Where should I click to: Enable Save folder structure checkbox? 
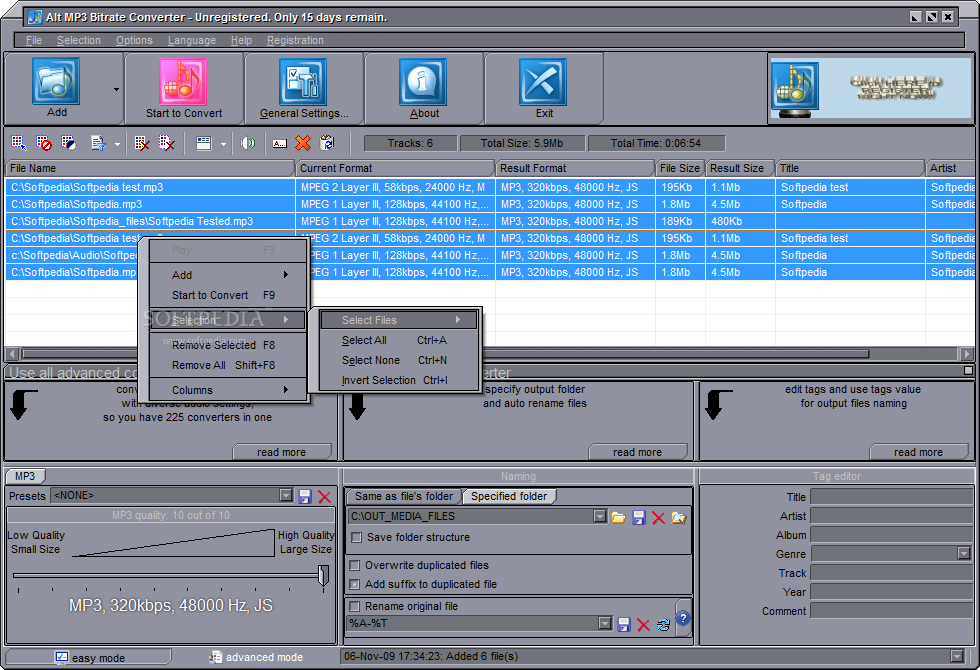[x=357, y=538]
